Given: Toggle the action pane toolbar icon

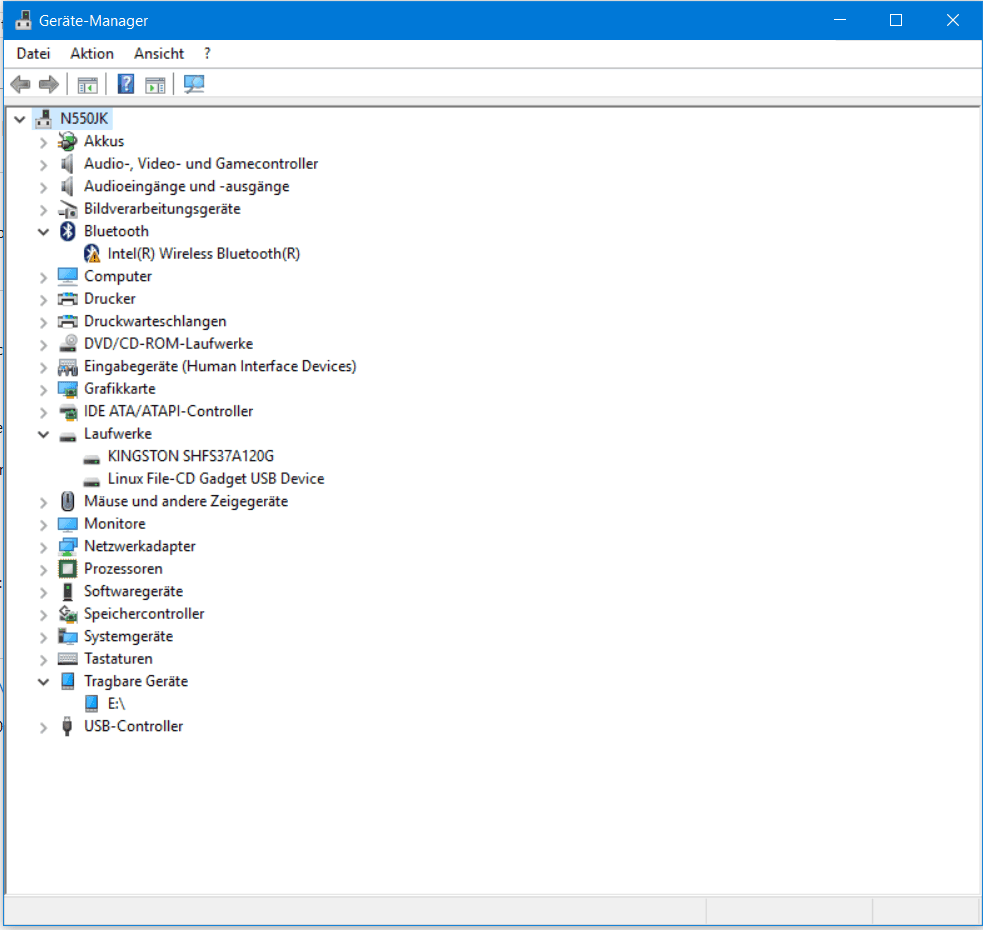Looking at the screenshot, I should tap(155, 84).
